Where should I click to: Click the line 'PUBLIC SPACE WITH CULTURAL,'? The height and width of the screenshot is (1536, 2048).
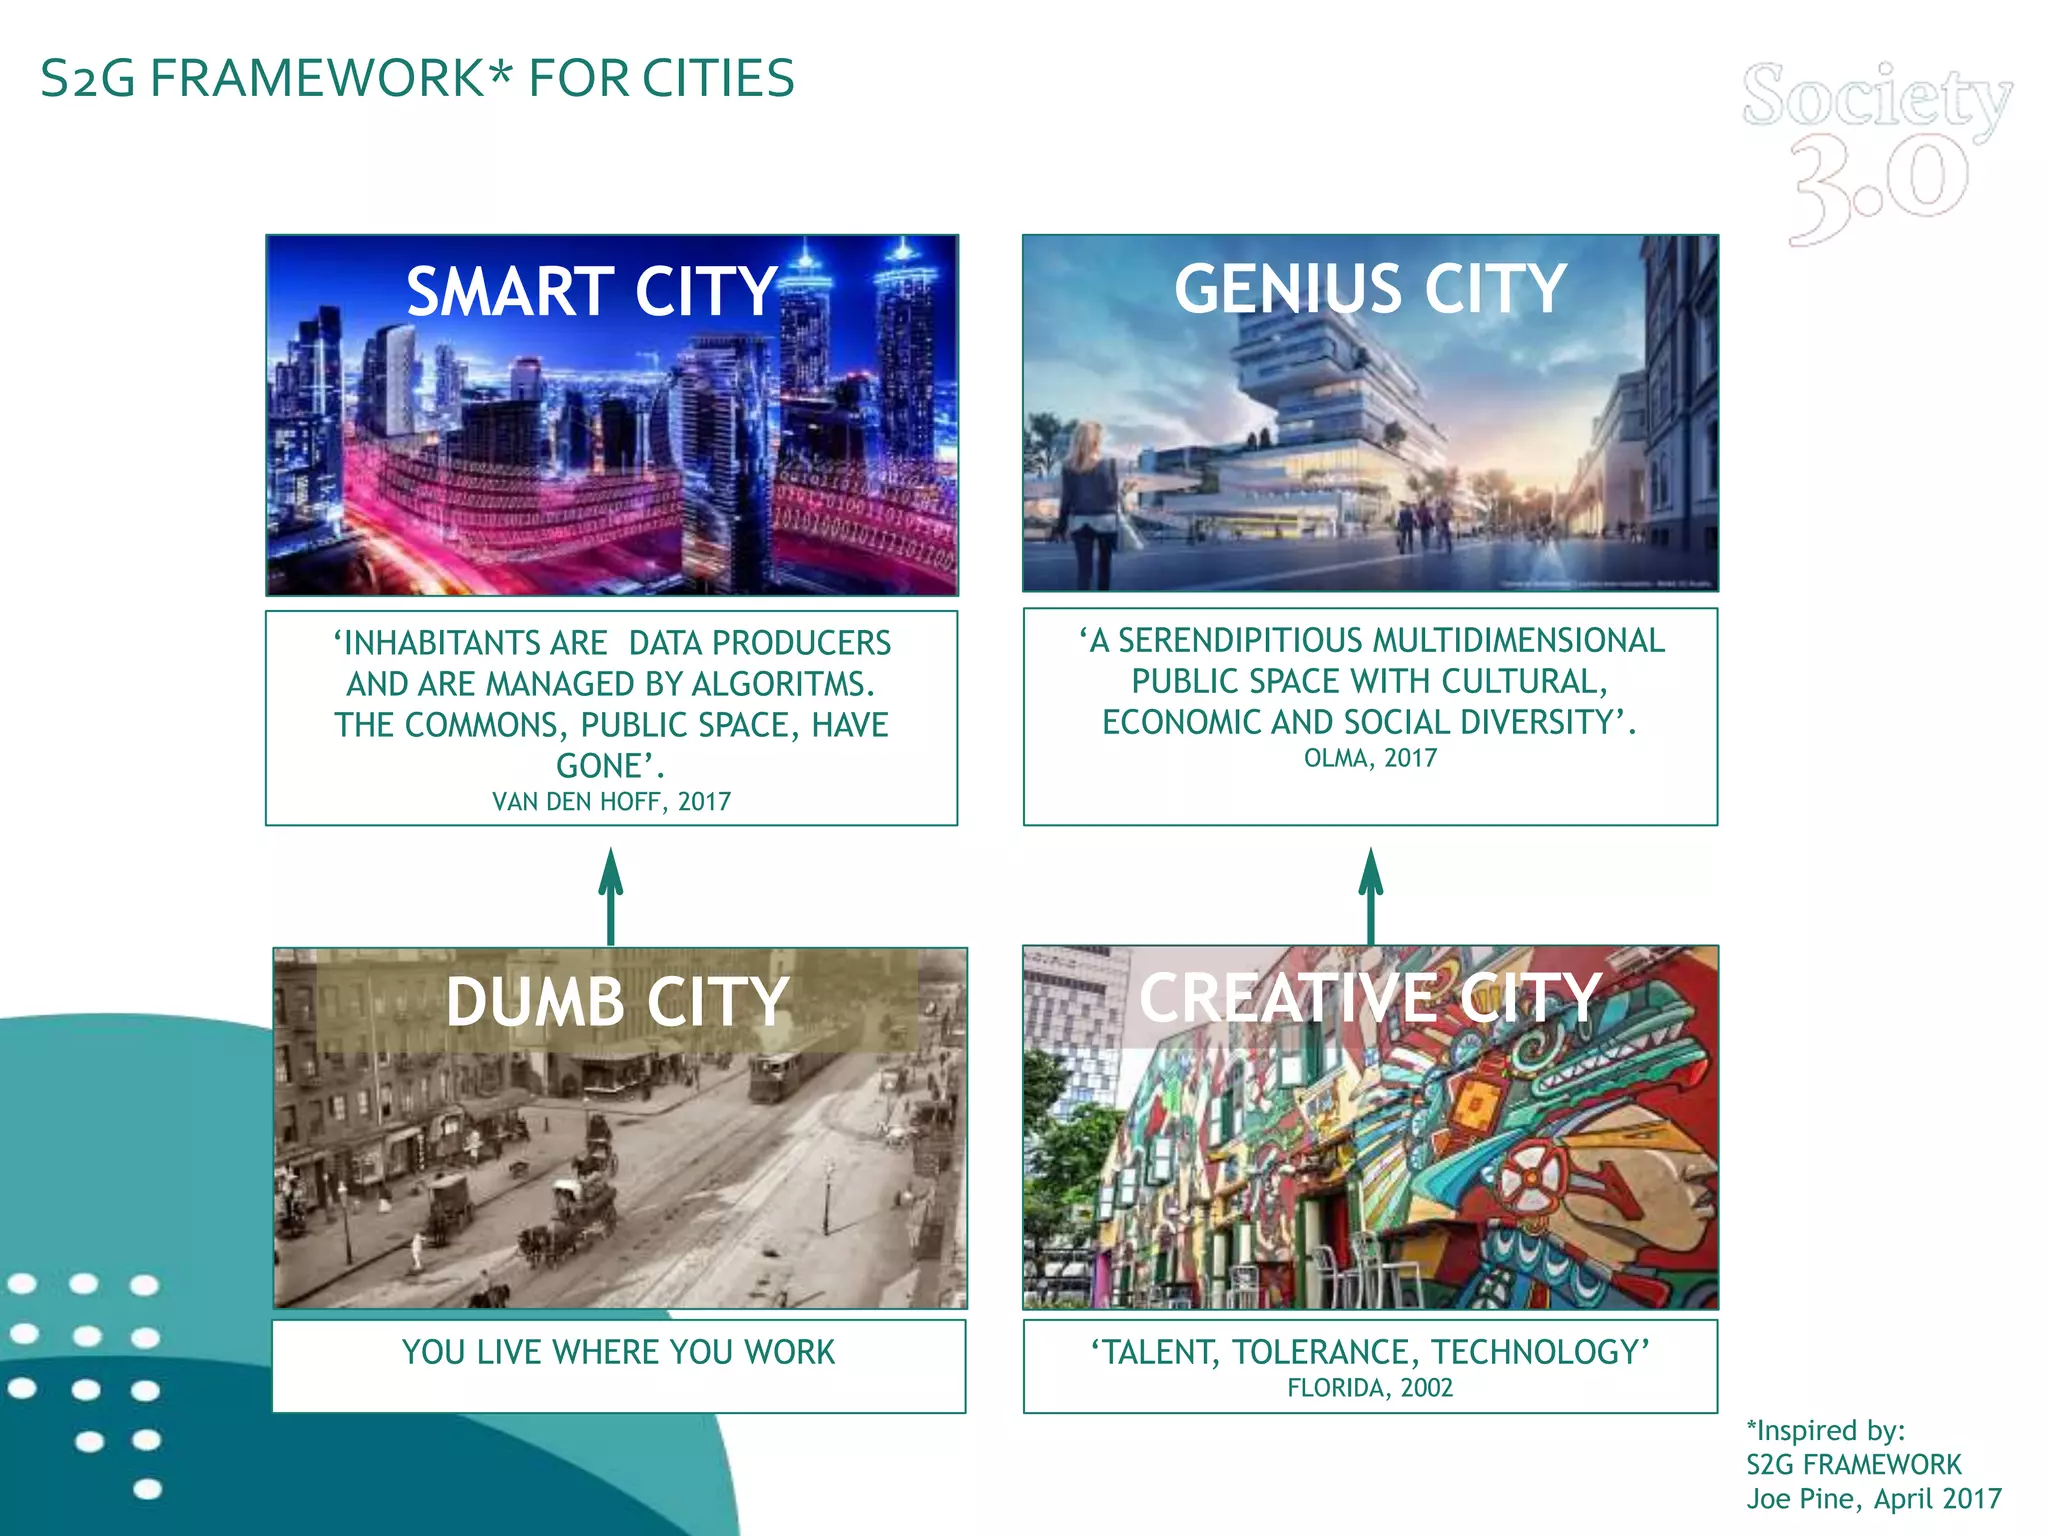1370,681
